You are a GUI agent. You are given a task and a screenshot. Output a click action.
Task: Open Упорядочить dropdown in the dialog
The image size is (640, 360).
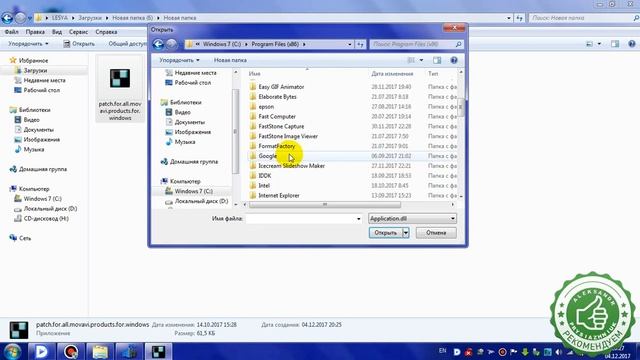[179, 60]
